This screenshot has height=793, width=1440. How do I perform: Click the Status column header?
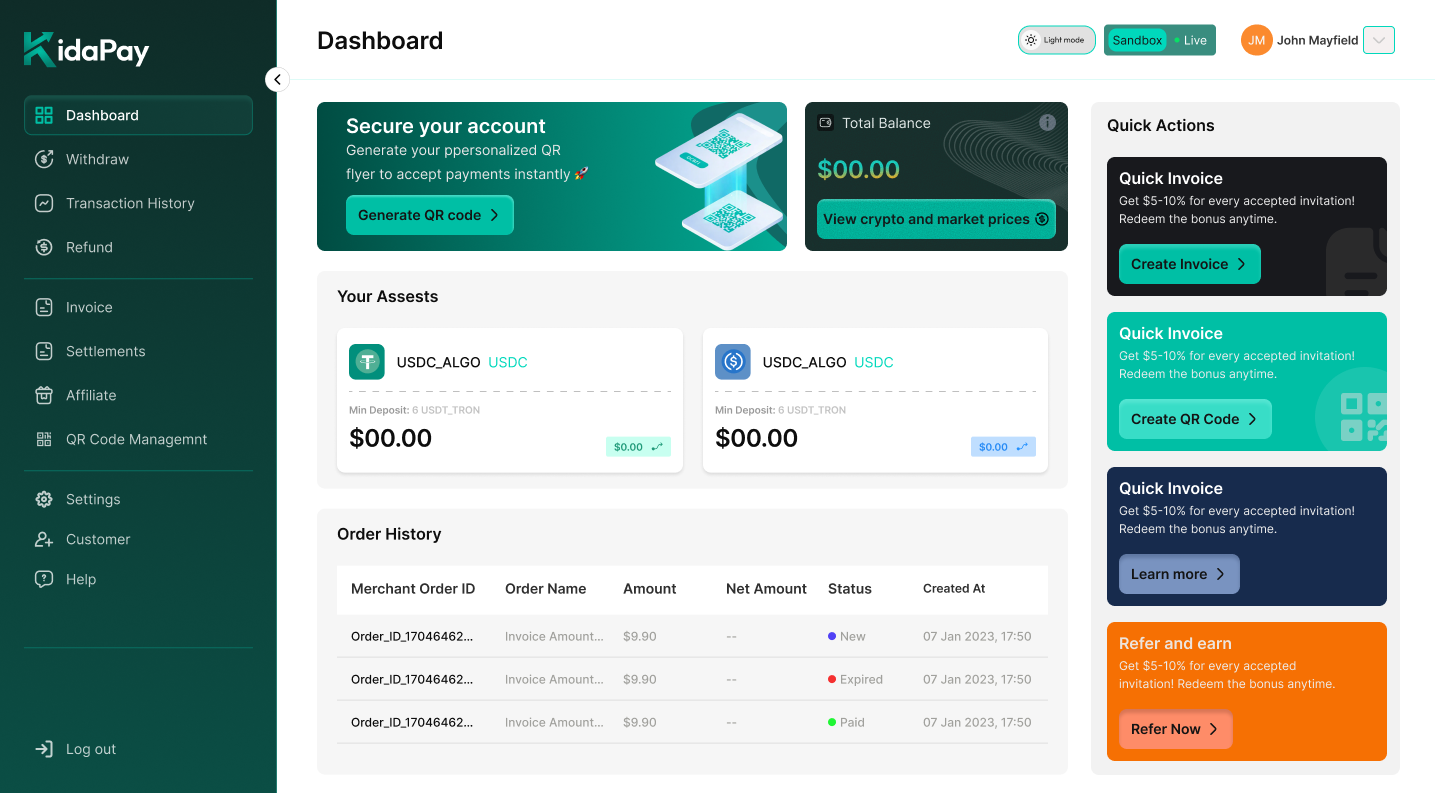850,589
